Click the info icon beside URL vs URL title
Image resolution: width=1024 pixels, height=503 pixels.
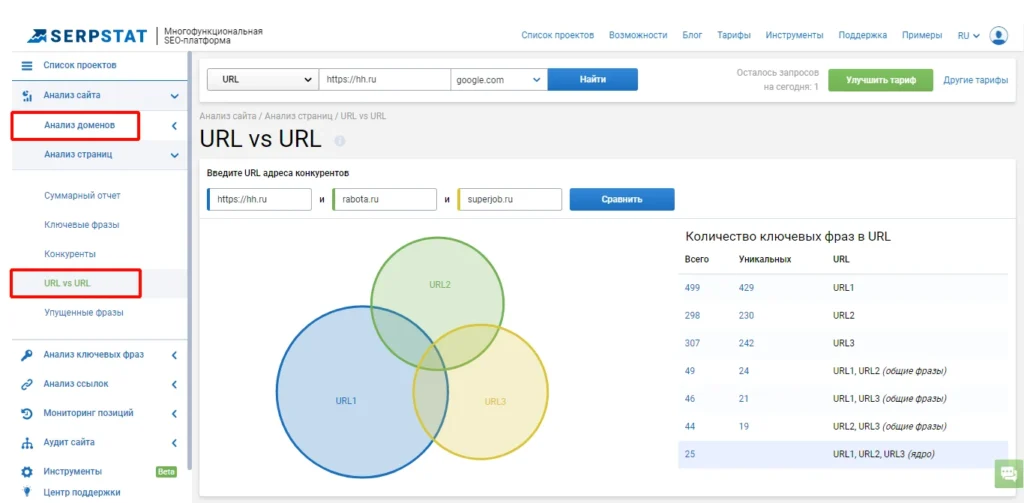(340, 140)
